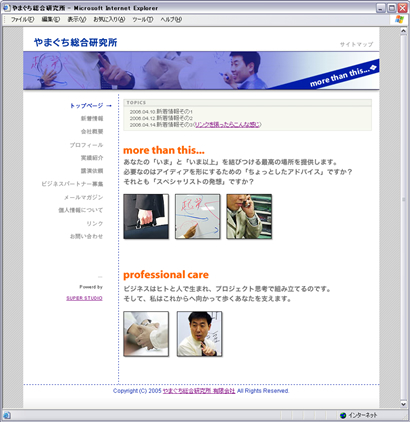
Task: Open the サイトマップ link
Action: point(356,44)
